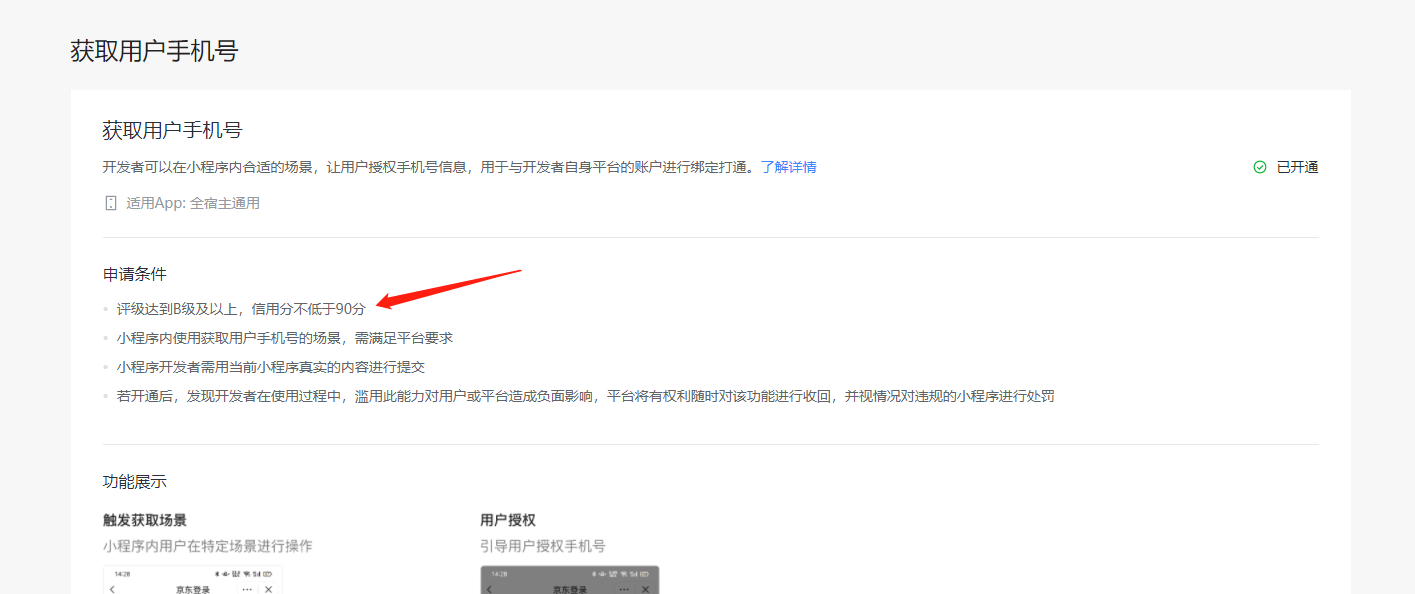Select the 申请条件 section heading
The width and height of the screenshot is (1415, 594).
click(134, 274)
